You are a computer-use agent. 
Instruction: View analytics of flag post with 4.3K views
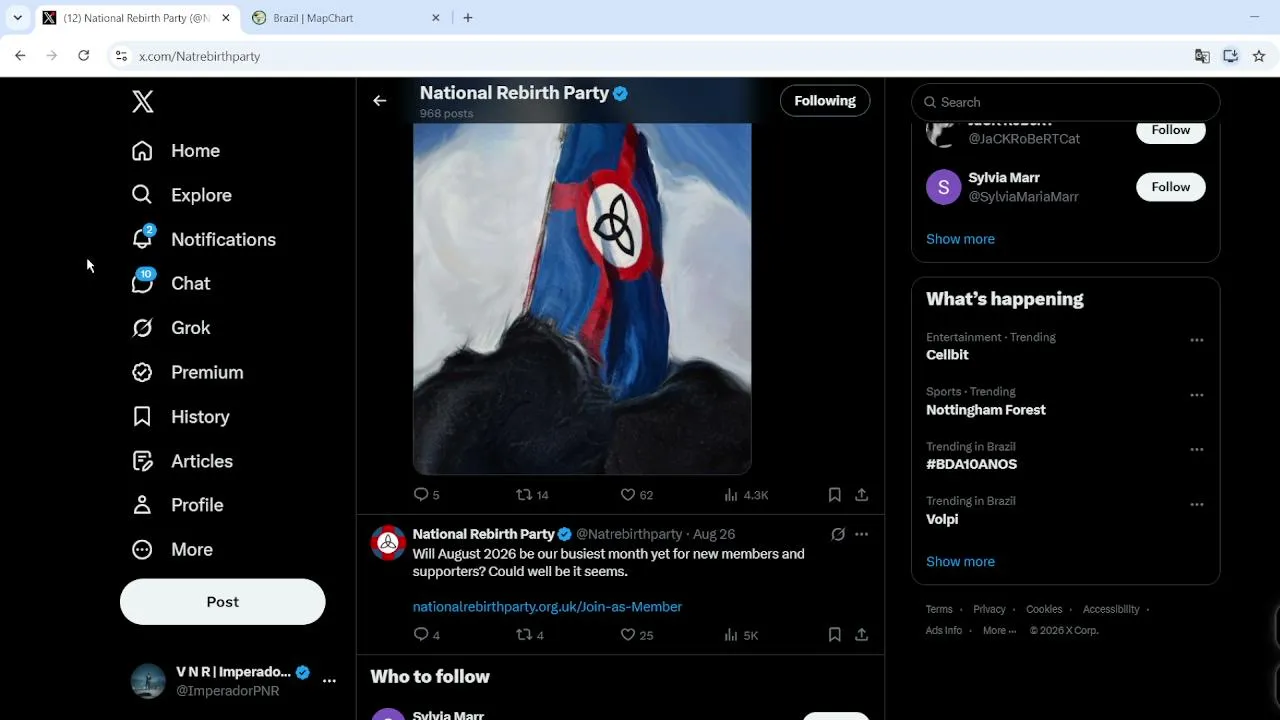coord(746,495)
